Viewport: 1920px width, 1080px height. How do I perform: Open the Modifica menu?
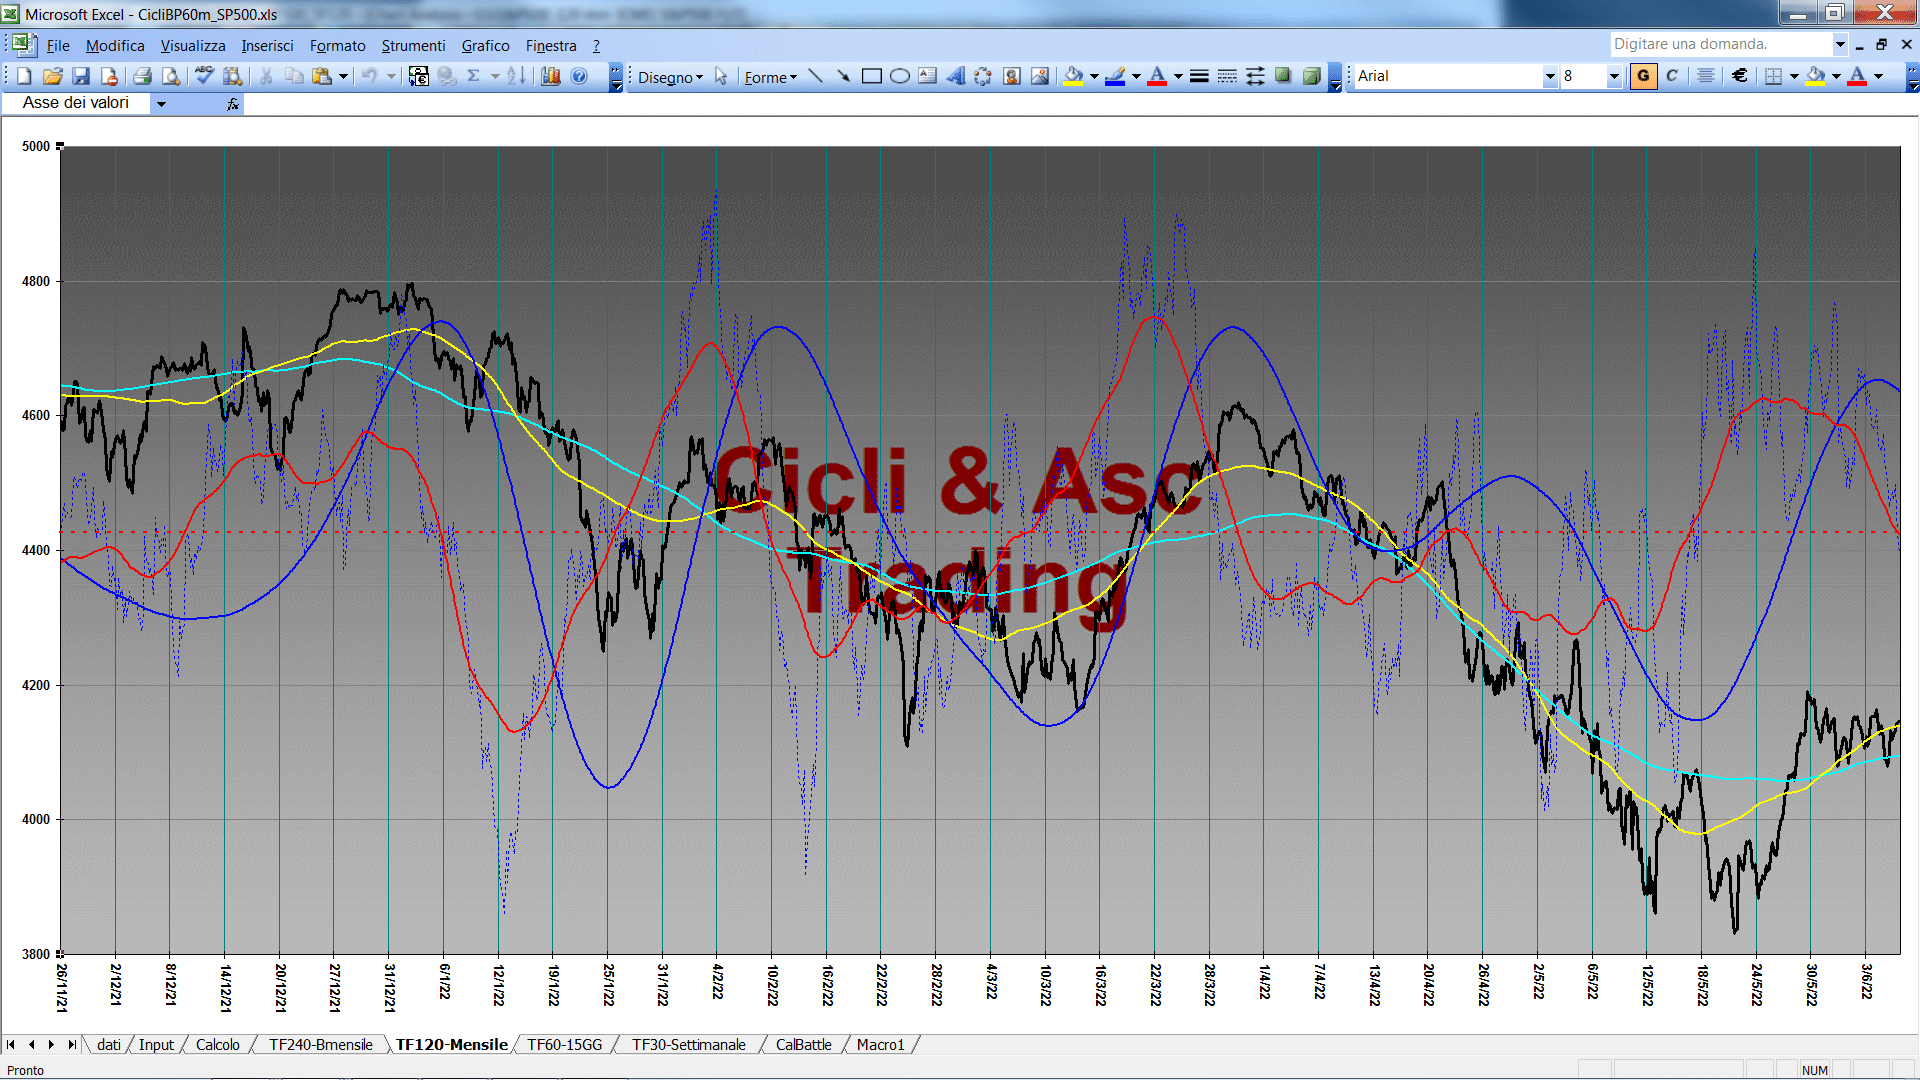[x=115, y=46]
